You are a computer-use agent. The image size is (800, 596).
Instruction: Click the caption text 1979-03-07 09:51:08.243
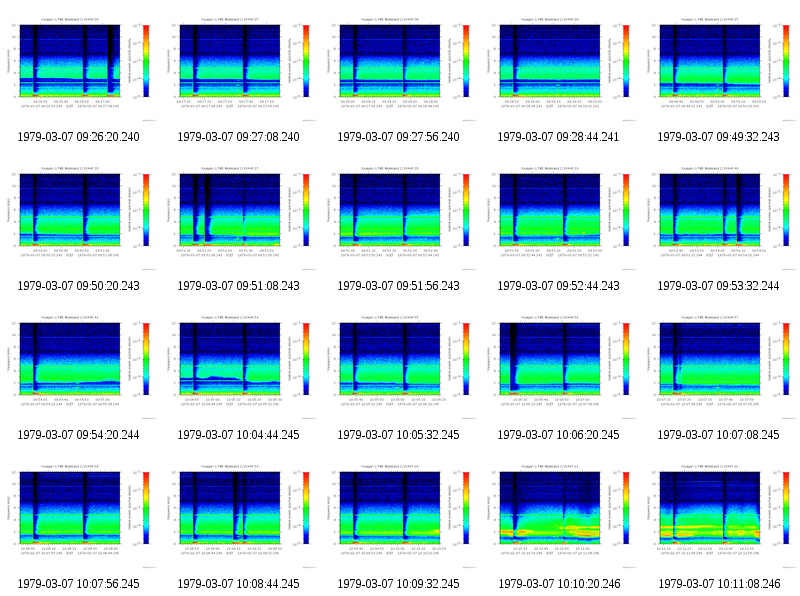click(x=238, y=286)
